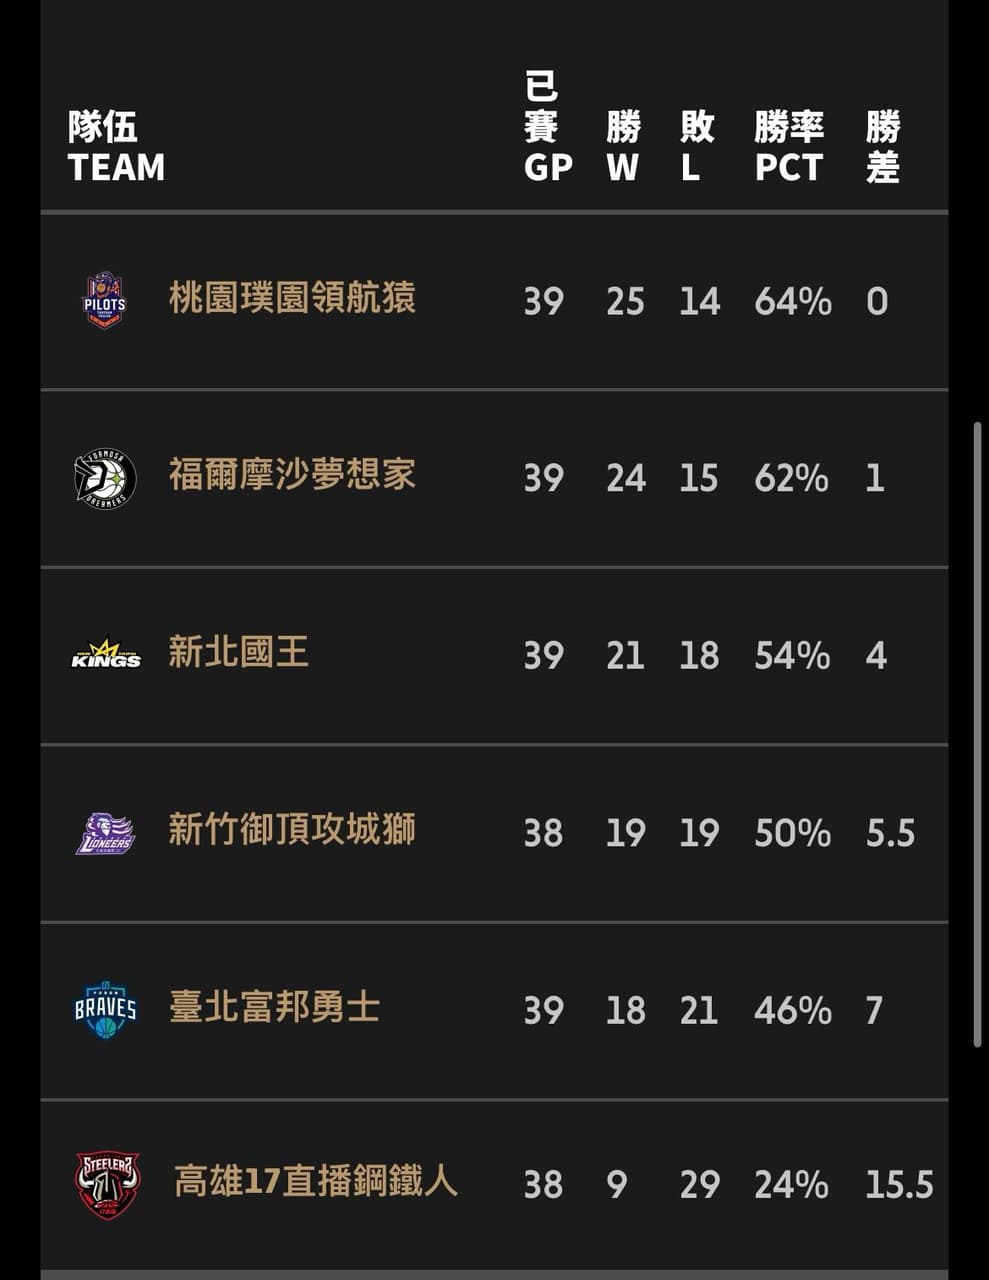Screen dimensions: 989x1280
Task: Click the 已賽 GP column header
Action: click(x=547, y=128)
